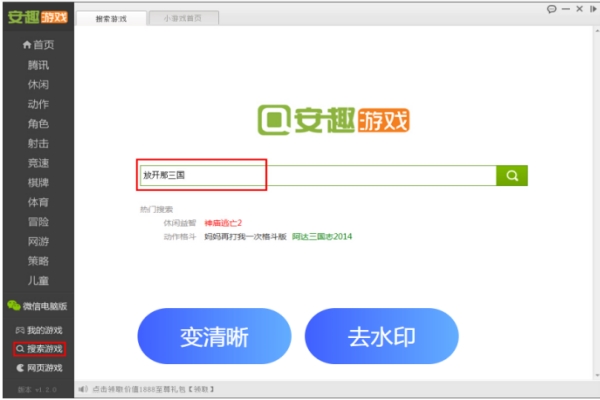
Task: Open hot search 神庙逃亡2
Action: point(223,223)
